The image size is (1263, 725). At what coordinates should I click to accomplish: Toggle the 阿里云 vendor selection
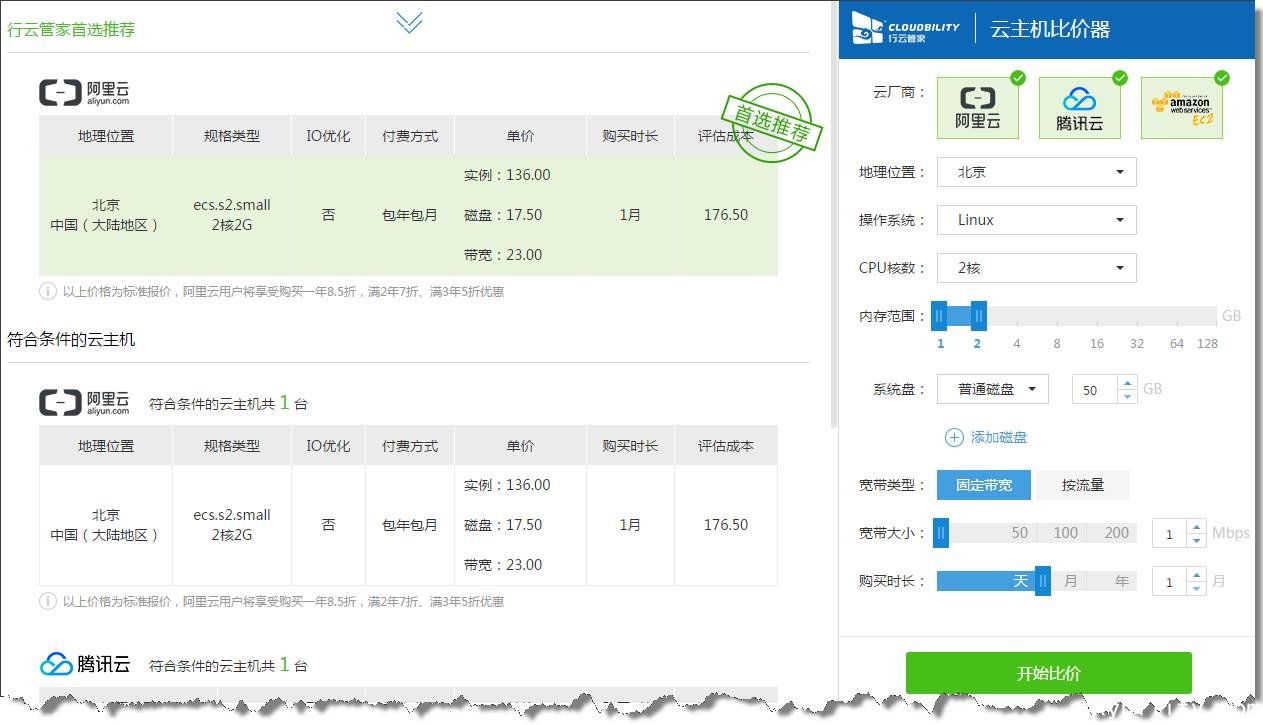click(x=978, y=108)
